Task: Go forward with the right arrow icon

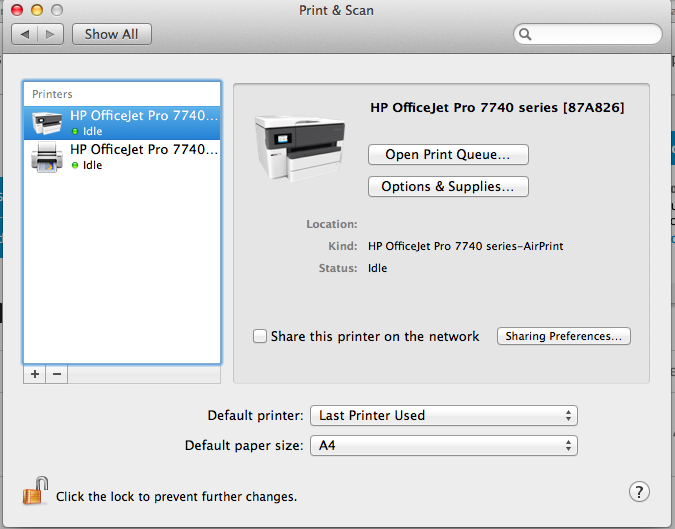Action: pyautogui.click(x=51, y=34)
